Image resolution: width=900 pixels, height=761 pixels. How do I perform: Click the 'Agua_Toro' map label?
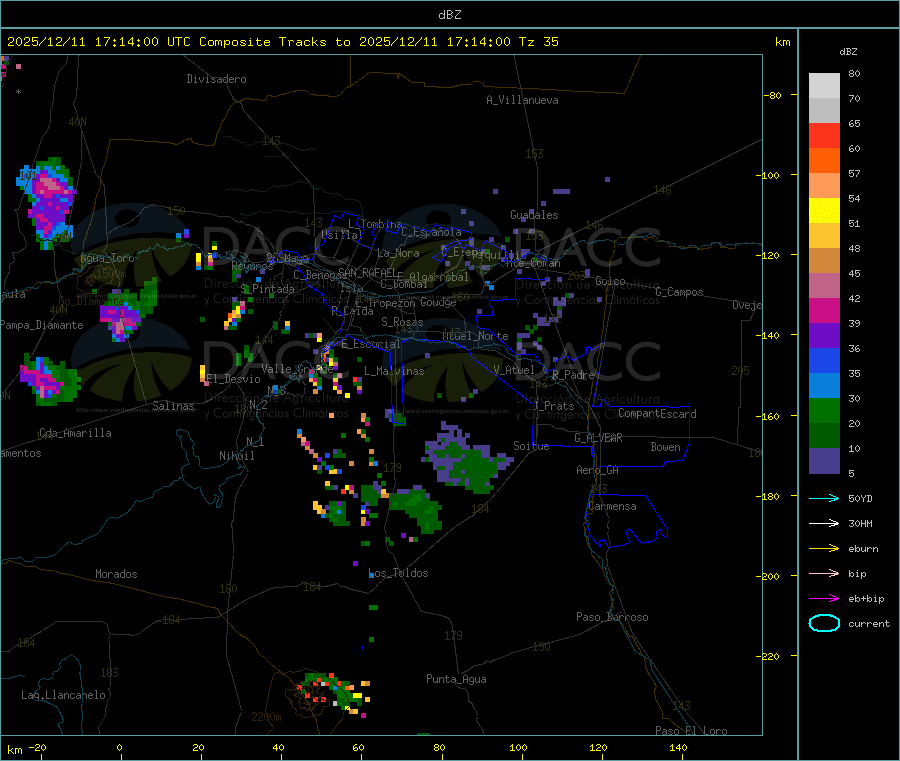click(107, 258)
